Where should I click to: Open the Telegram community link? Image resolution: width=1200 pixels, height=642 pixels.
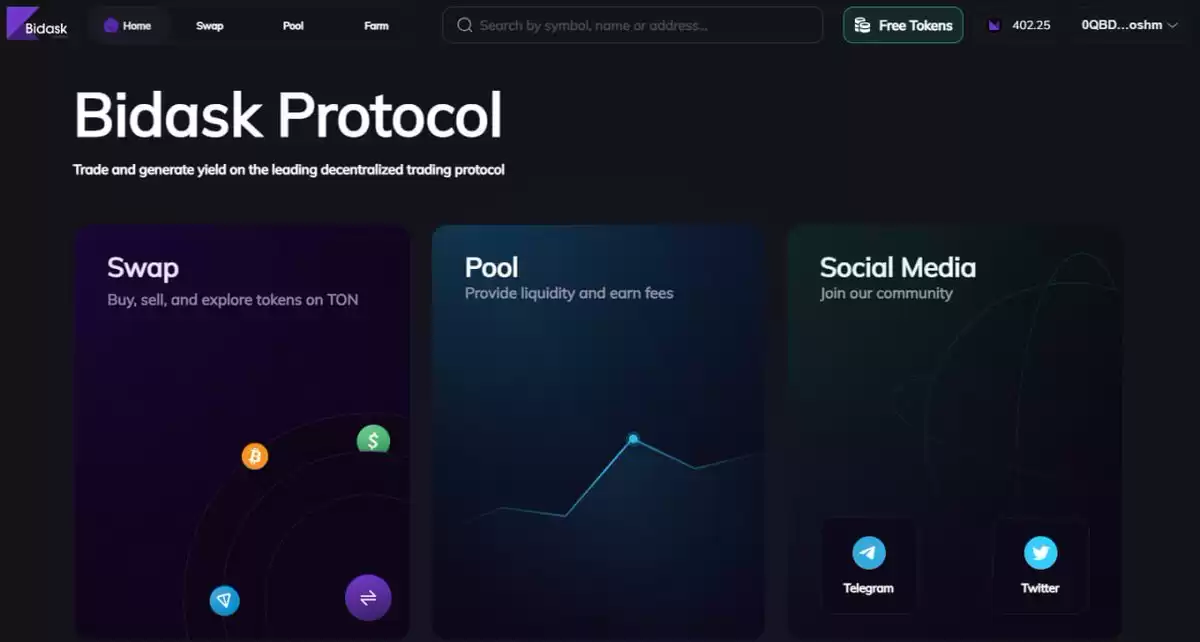click(x=868, y=565)
